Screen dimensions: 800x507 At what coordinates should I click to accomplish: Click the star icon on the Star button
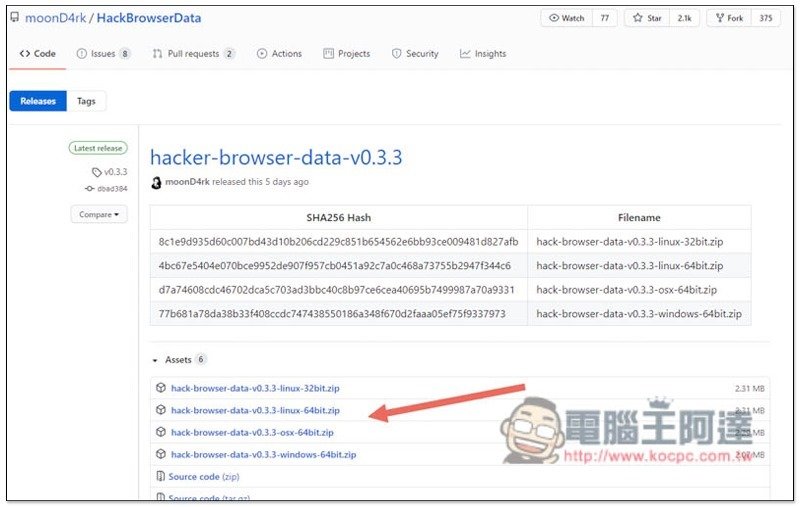(x=638, y=18)
